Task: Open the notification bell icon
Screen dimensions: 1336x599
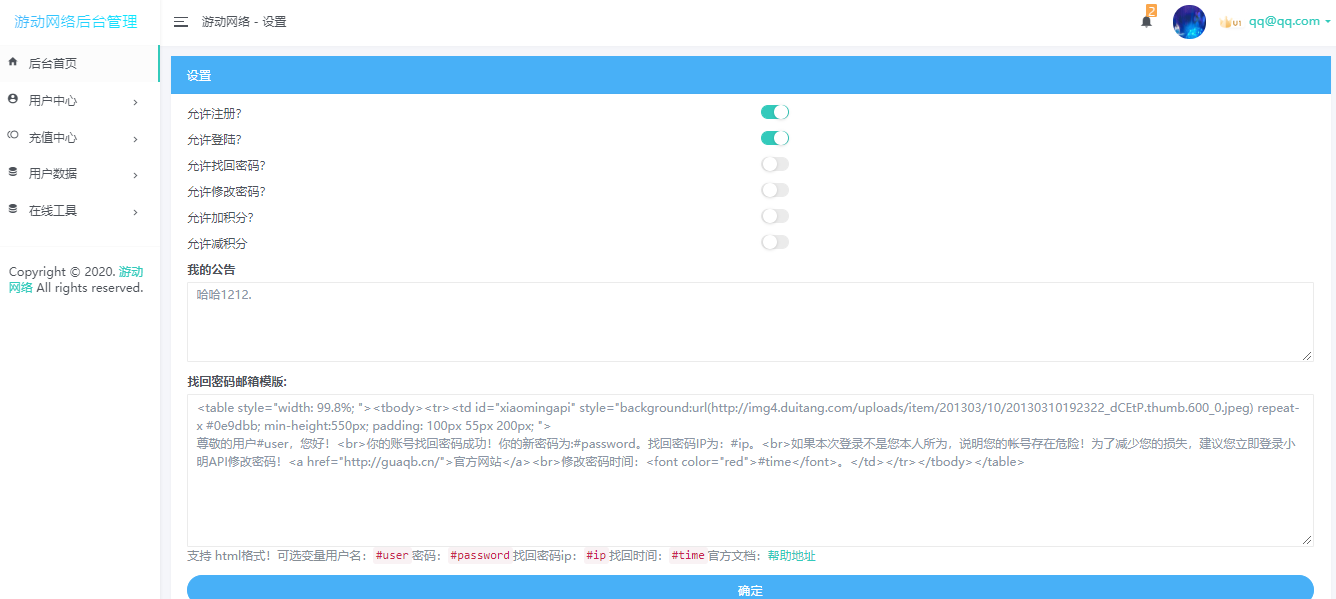Action: point(1146,22)
